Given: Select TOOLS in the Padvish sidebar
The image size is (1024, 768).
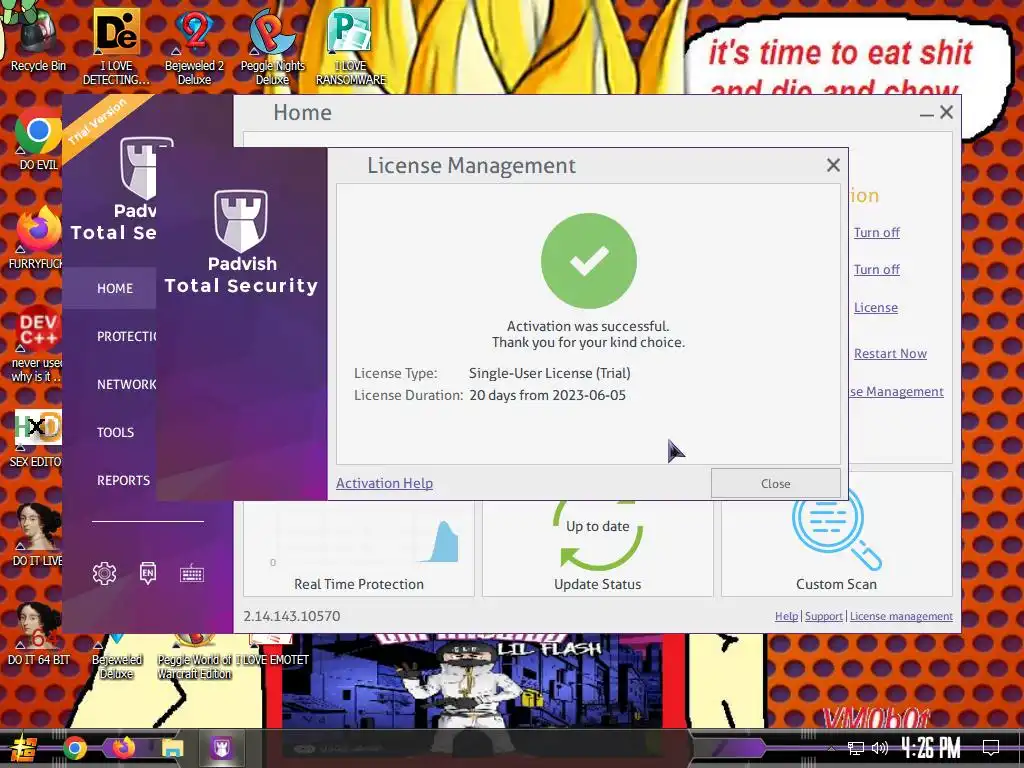Looking at the screenshot, I should pos(116,432).
